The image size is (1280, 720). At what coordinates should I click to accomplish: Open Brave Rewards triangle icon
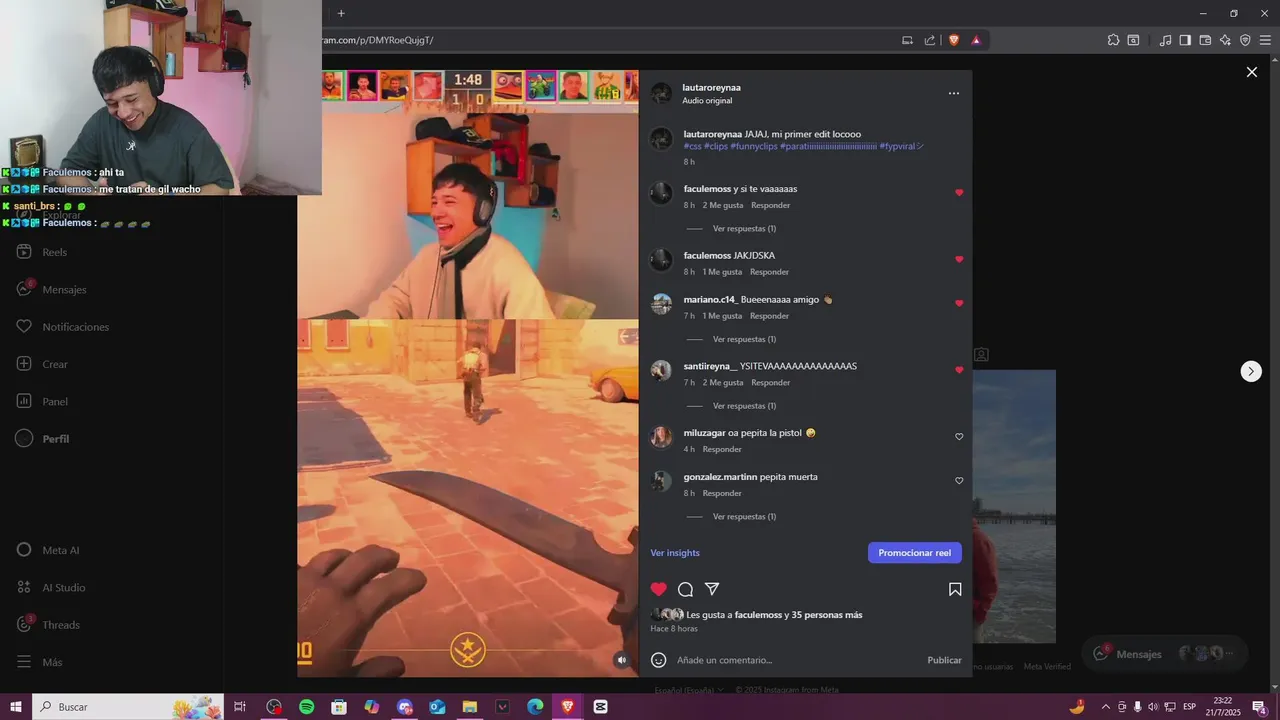click(x=976, y=40)
